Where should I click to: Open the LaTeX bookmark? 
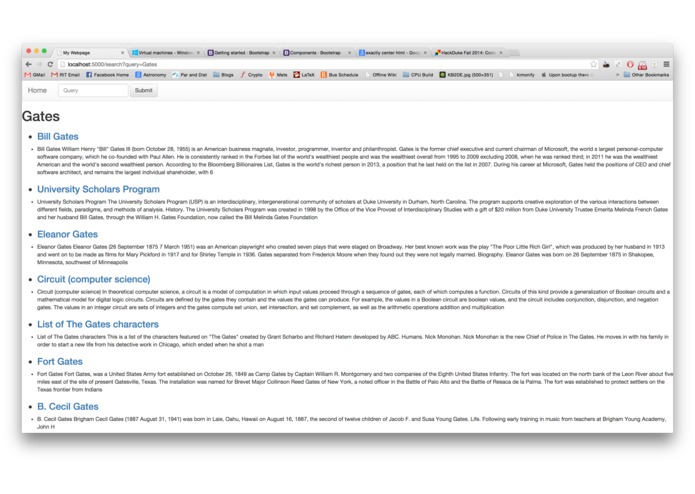coord(304,75)
